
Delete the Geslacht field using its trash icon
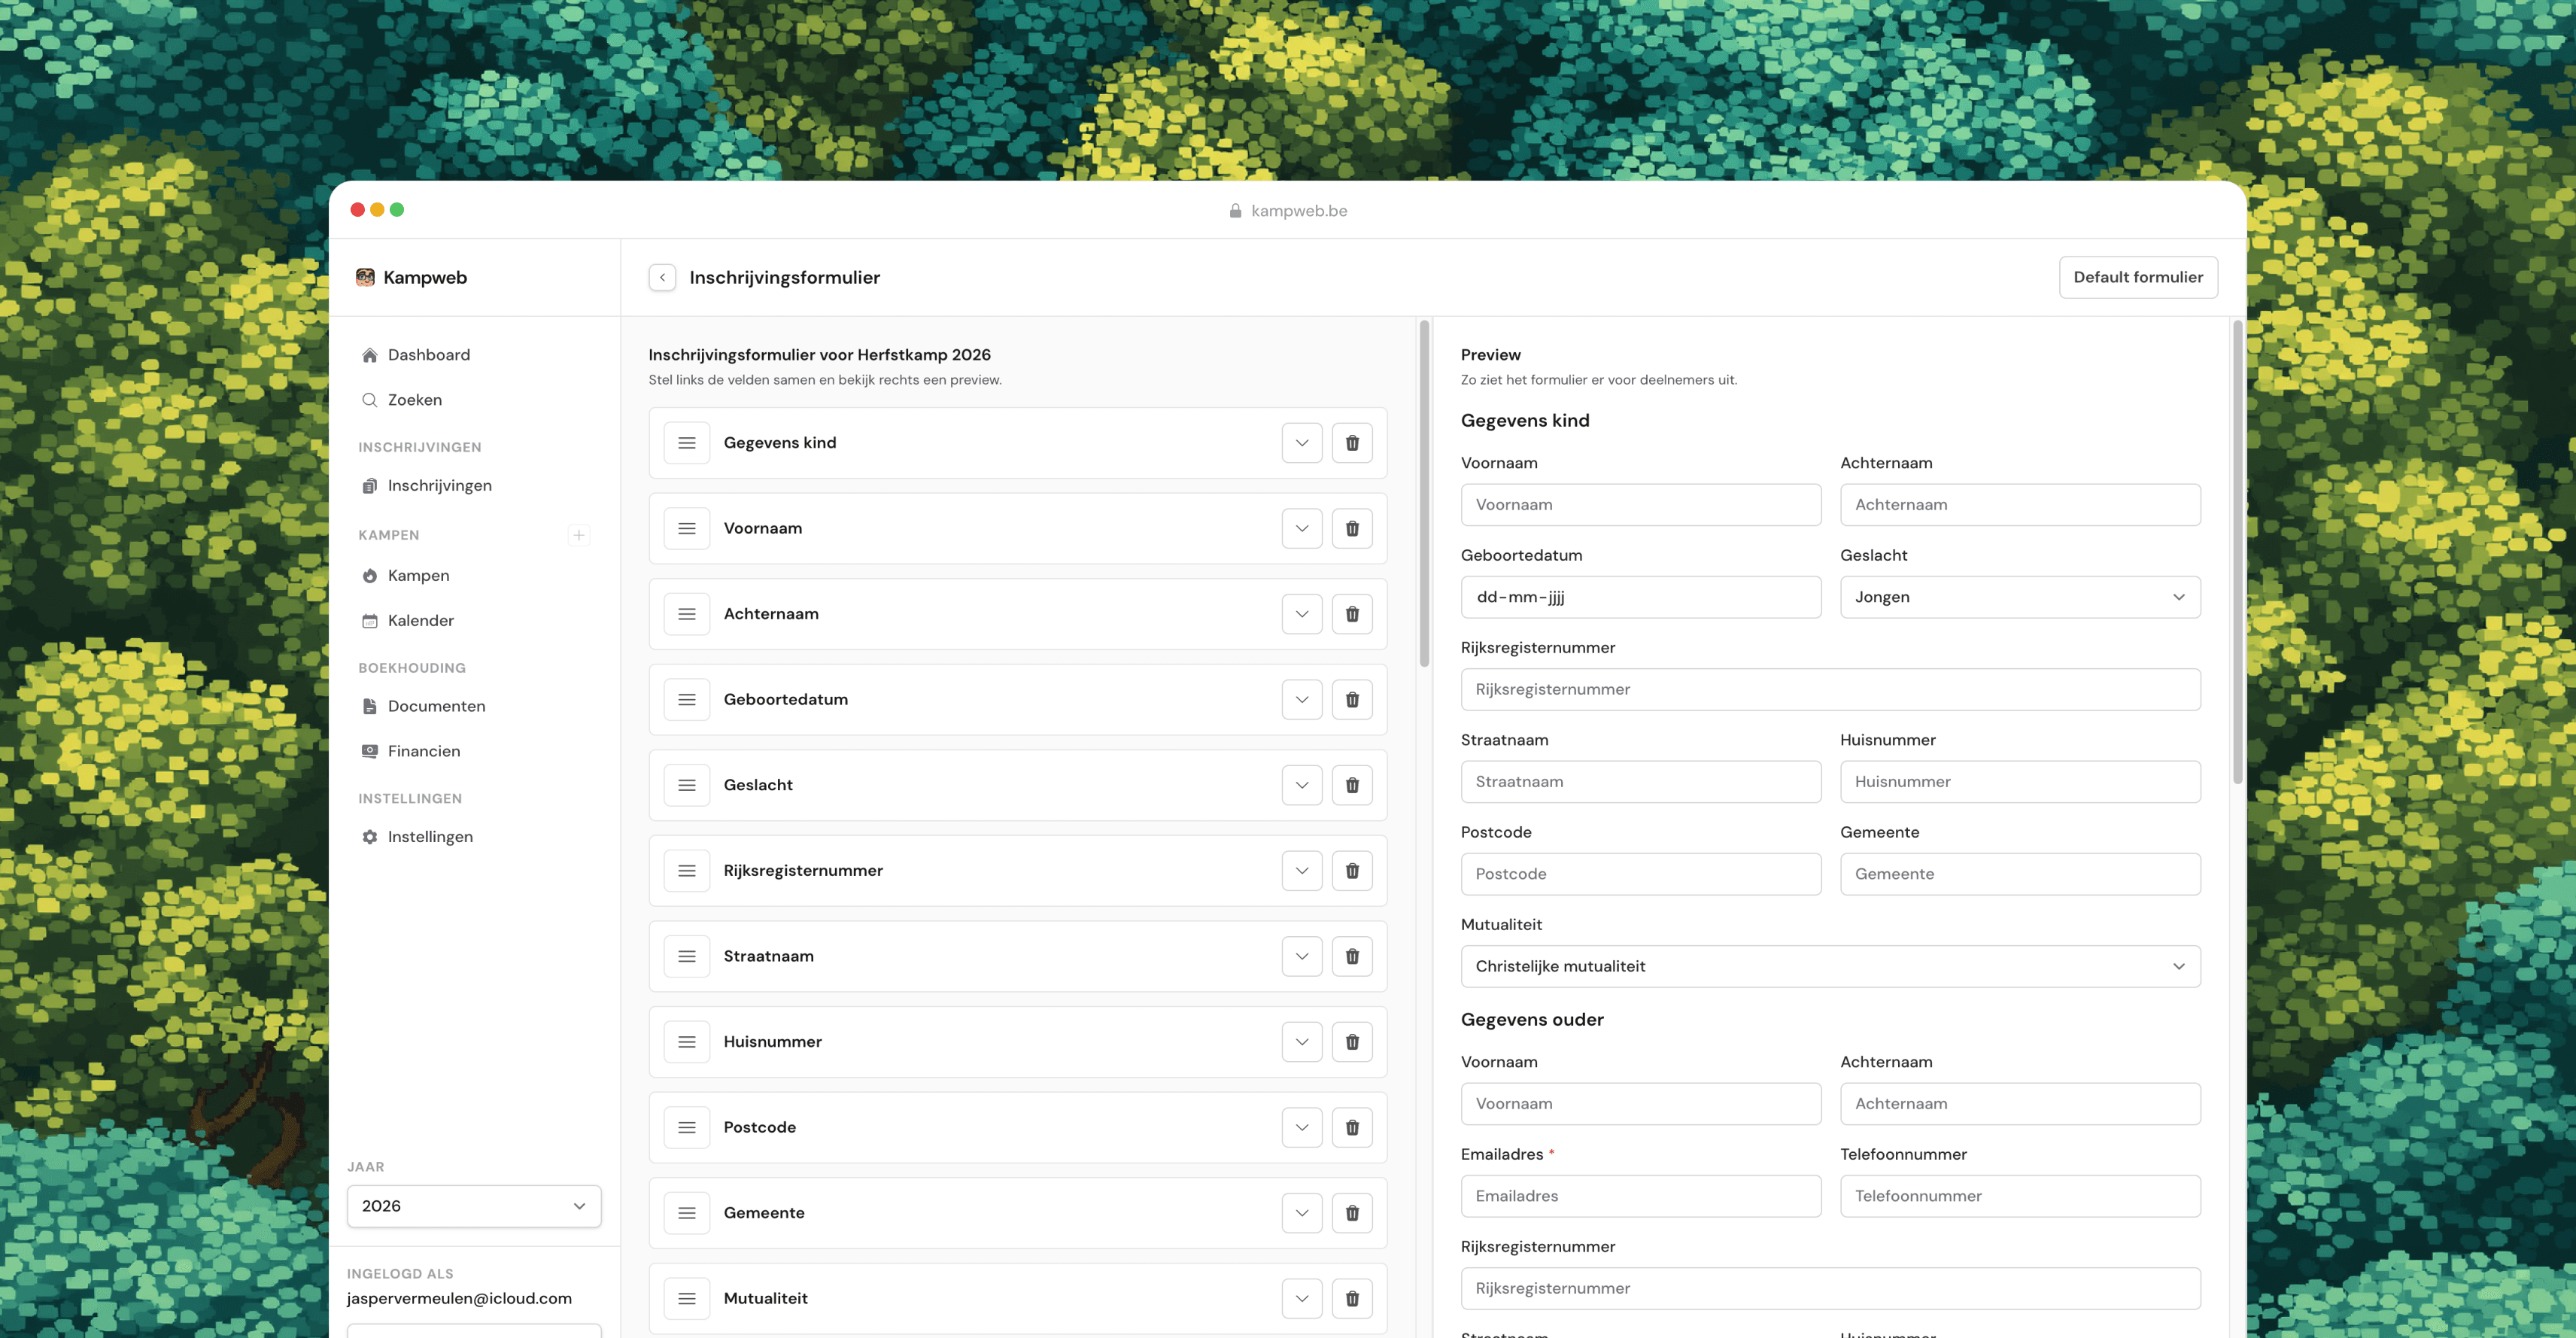(1352, 785)
